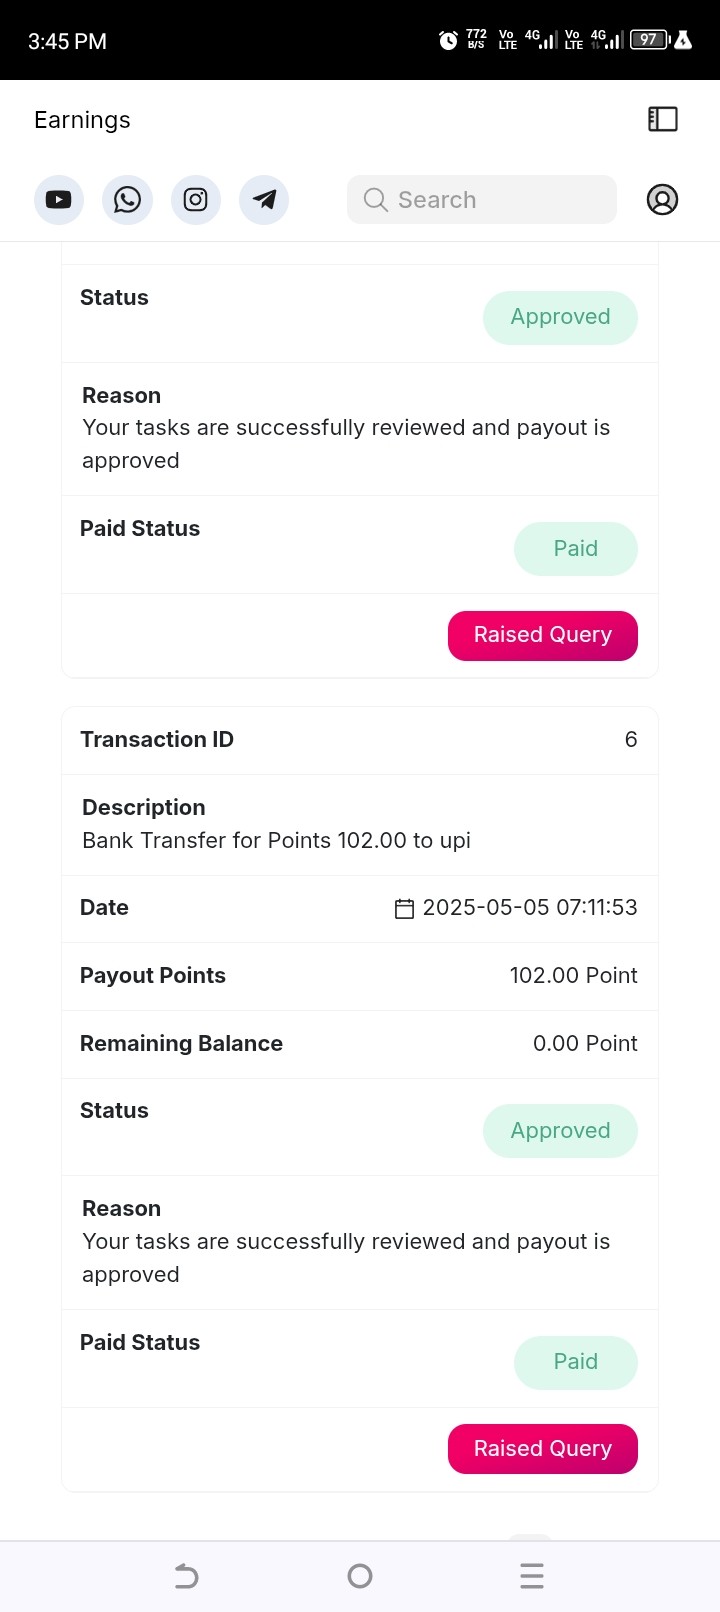Click the magnifier icon in search

(x=375, y=200)
